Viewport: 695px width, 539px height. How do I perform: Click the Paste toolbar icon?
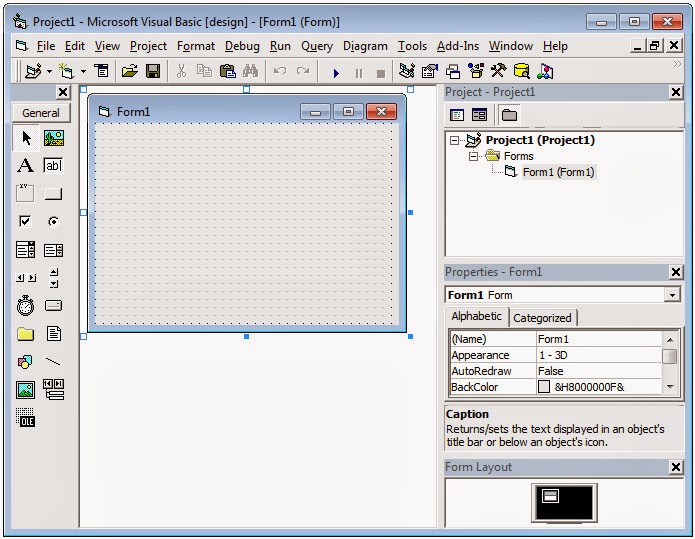point(227,71)
